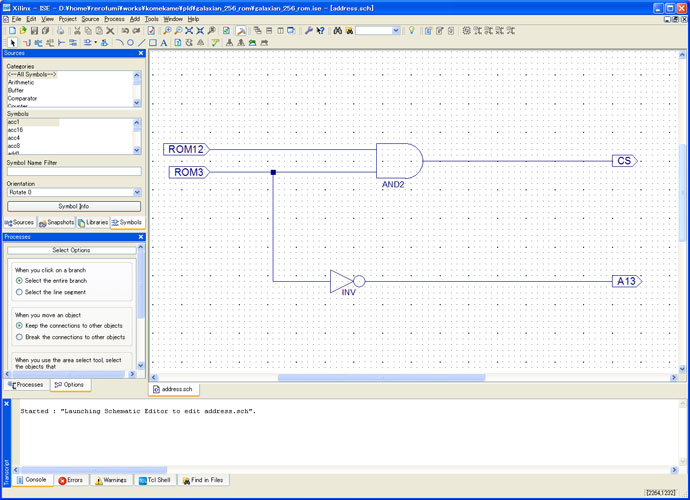Click the What's This help pointer icon
This screenshot has width=690, height=500.
[320, 30]
